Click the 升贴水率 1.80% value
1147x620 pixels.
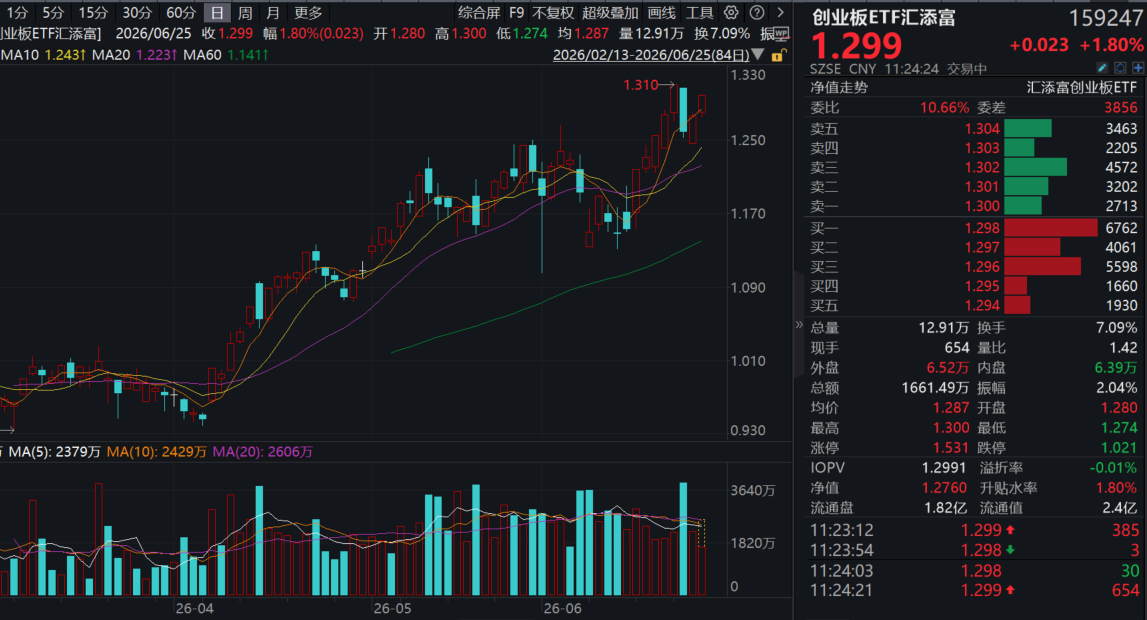tap(1116, 488)
